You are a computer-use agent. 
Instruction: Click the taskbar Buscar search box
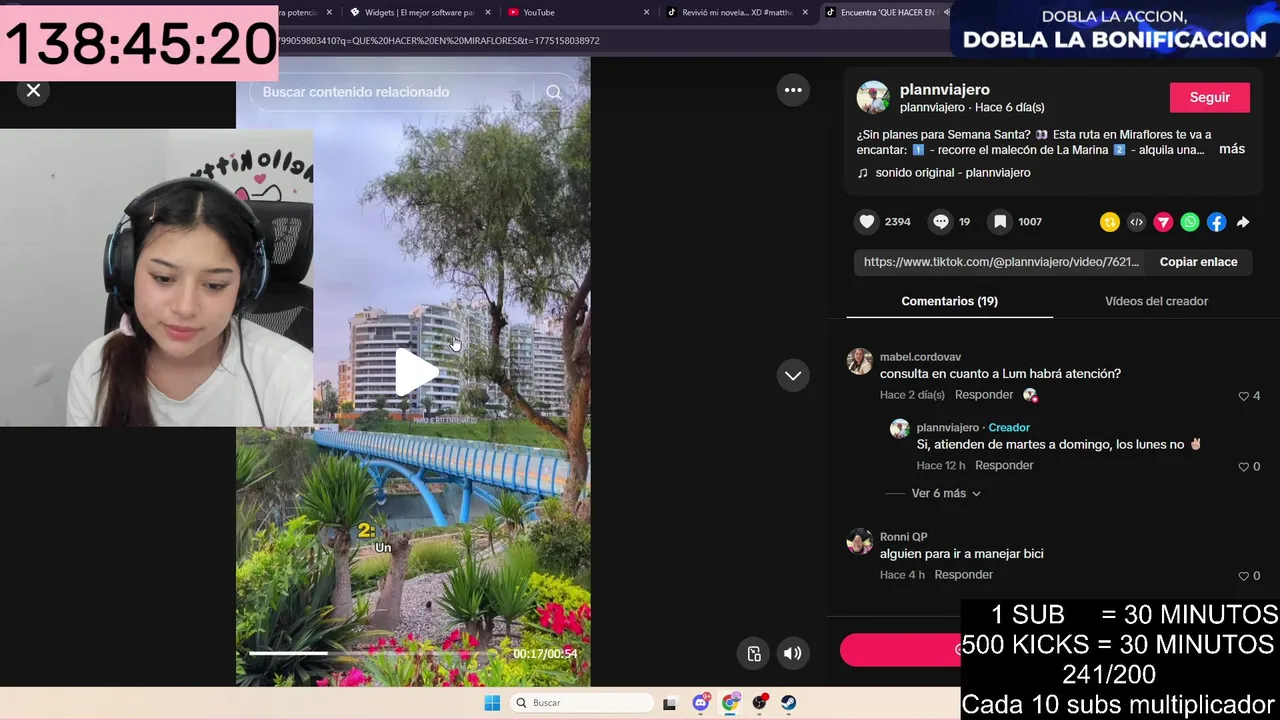582,703
